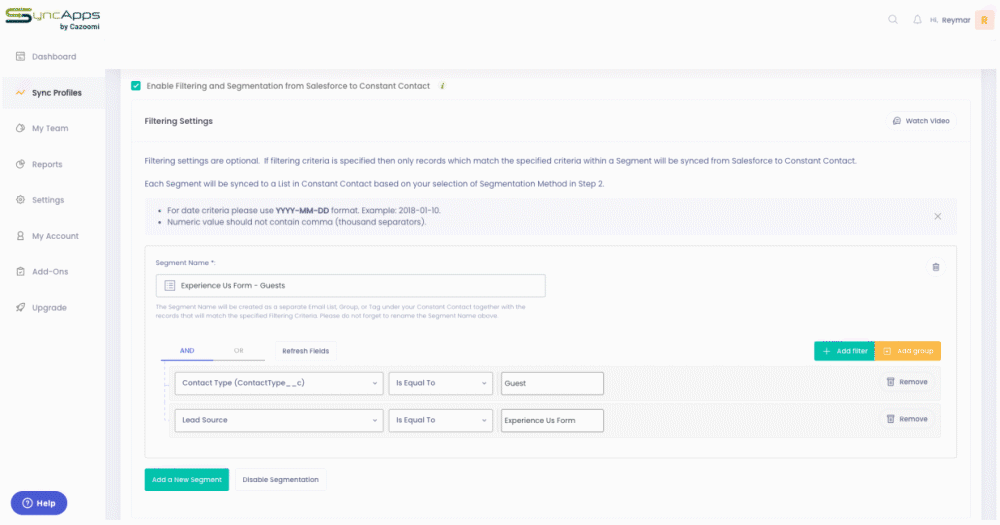The image size is (1000, 525).
Task: Open the Is Equal To operator for Lead Source
Action: coord(441,420)
